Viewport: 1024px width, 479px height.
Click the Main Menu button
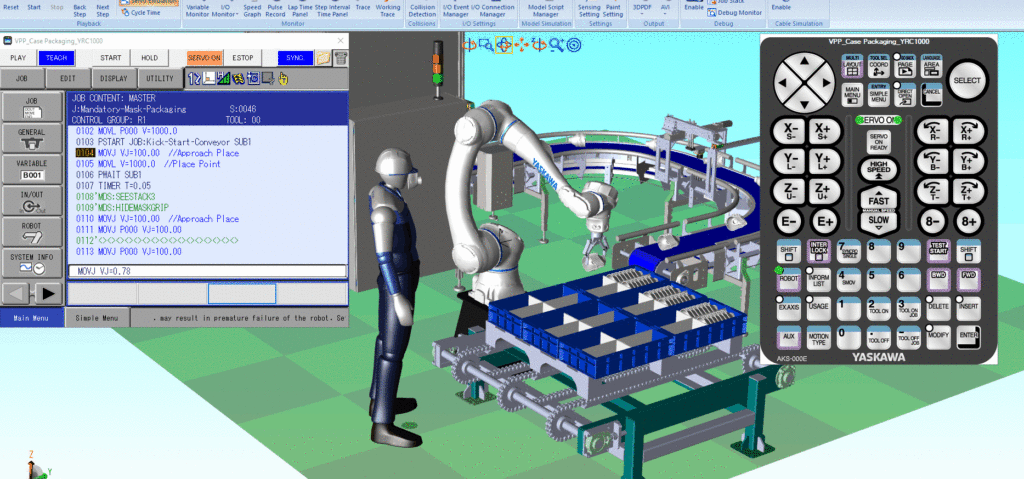point(31,318)
